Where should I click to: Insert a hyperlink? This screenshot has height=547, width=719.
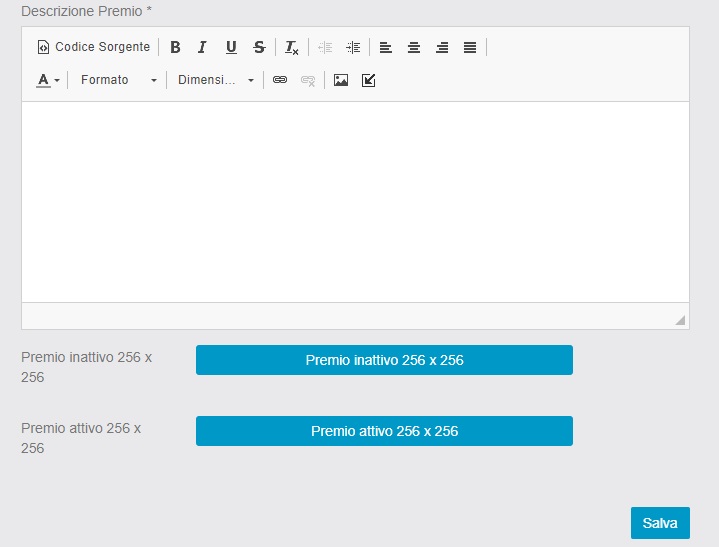pyautogui.click(x=280, y=80)
